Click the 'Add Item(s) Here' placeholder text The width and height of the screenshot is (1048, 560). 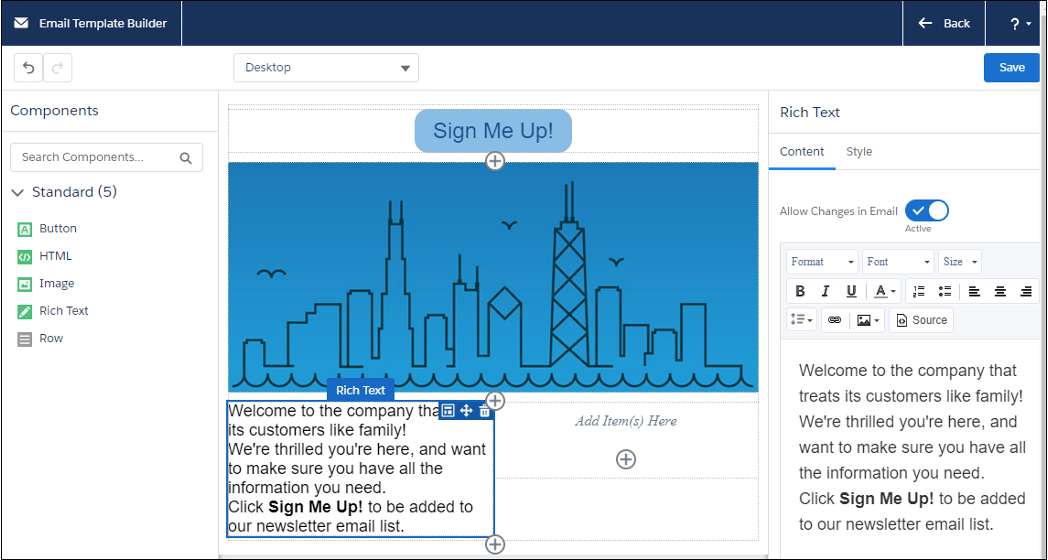point(626,421)
